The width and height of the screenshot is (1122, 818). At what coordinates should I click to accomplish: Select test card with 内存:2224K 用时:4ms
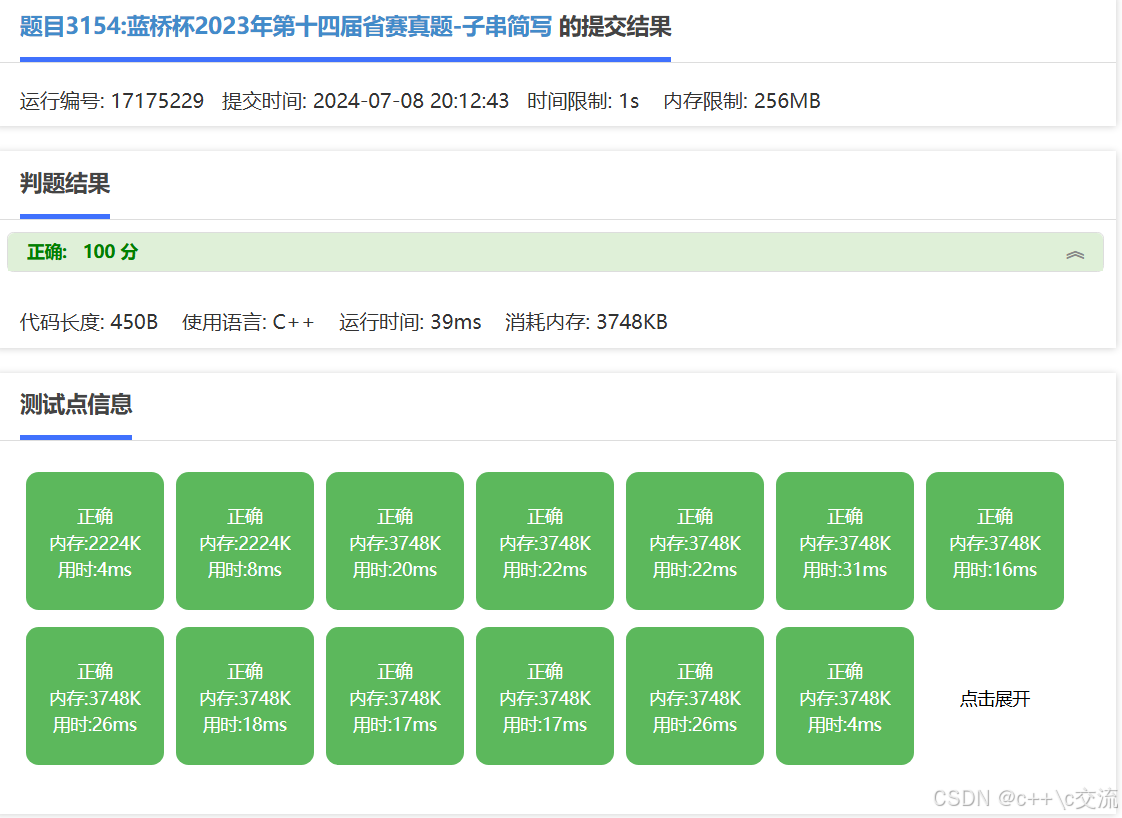[x=95, y=541]
